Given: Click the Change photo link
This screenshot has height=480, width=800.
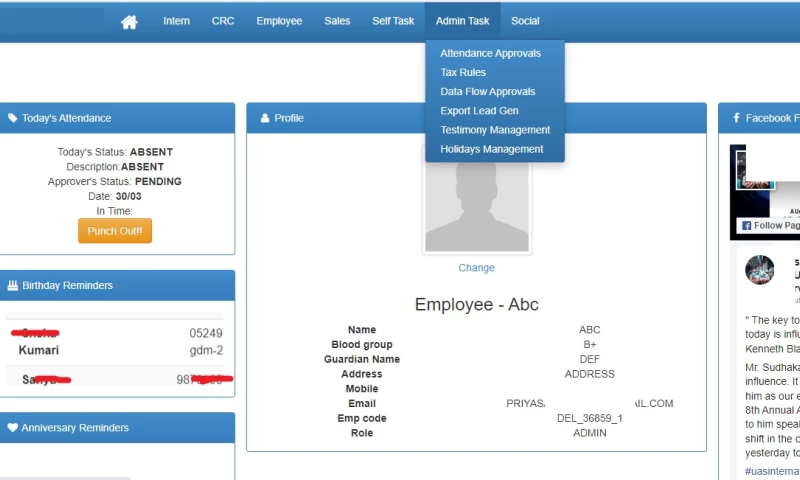Looking at the screenshot, I should 476,268.
